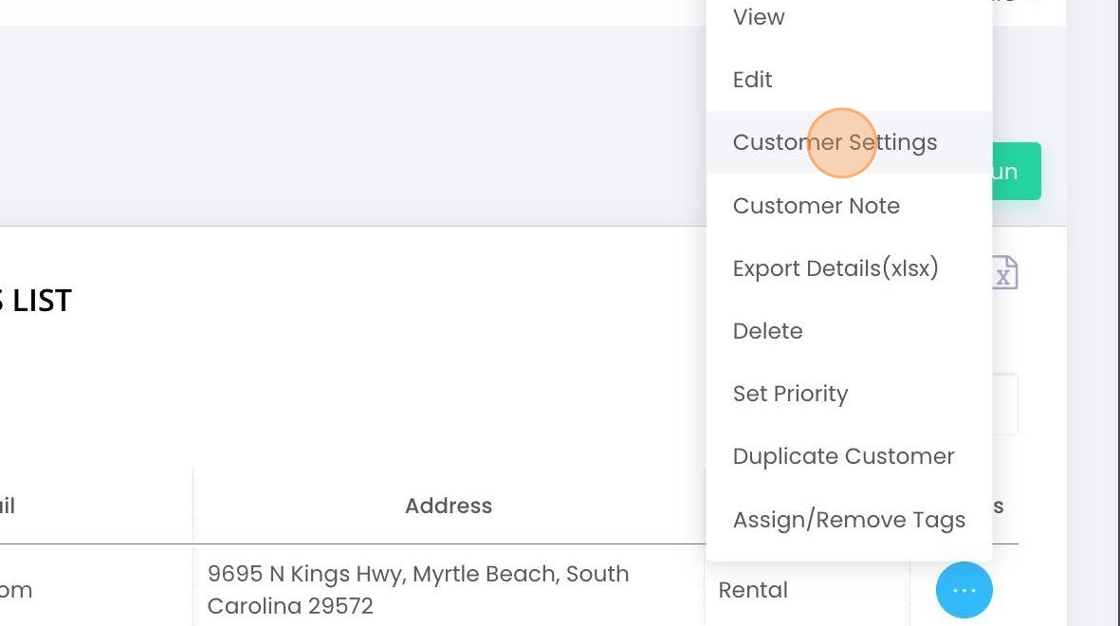This screenshot has width=1120, height=626.
Task: Click the 9695 N Kings Hwy address cell
Action: click(418, 590)
